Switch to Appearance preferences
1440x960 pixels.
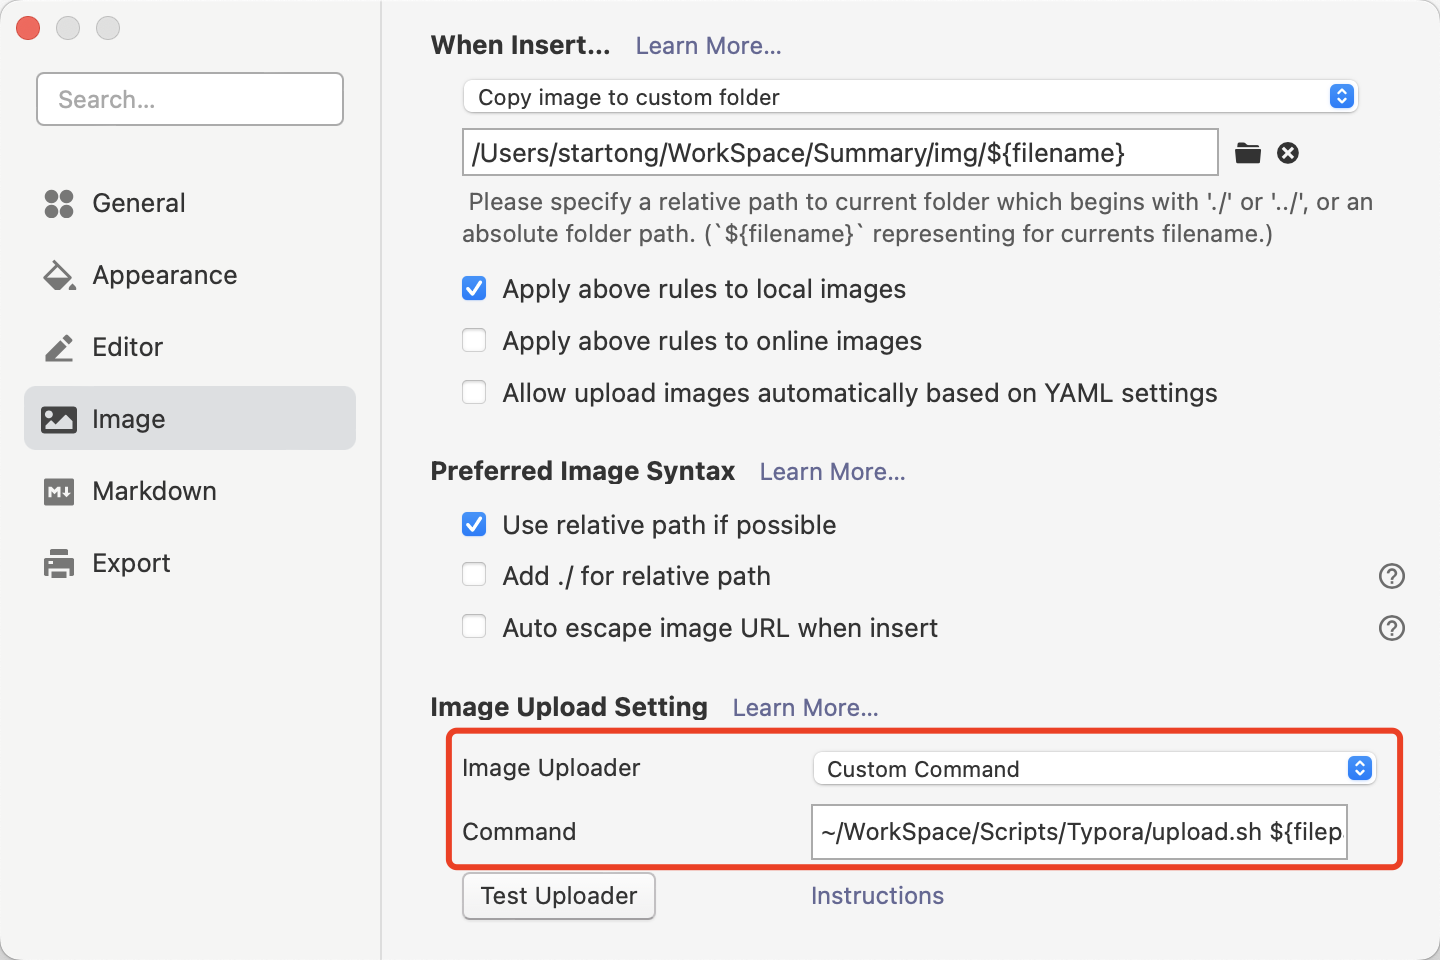coord(190,275)
